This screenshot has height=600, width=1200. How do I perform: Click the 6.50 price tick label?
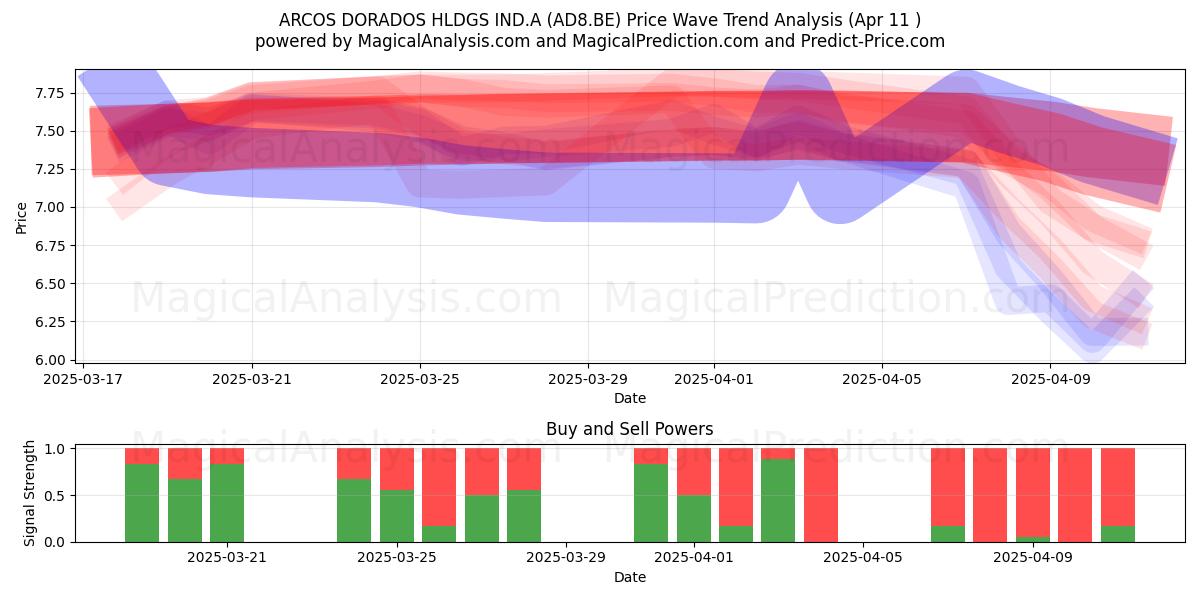[x=52, y=284]
